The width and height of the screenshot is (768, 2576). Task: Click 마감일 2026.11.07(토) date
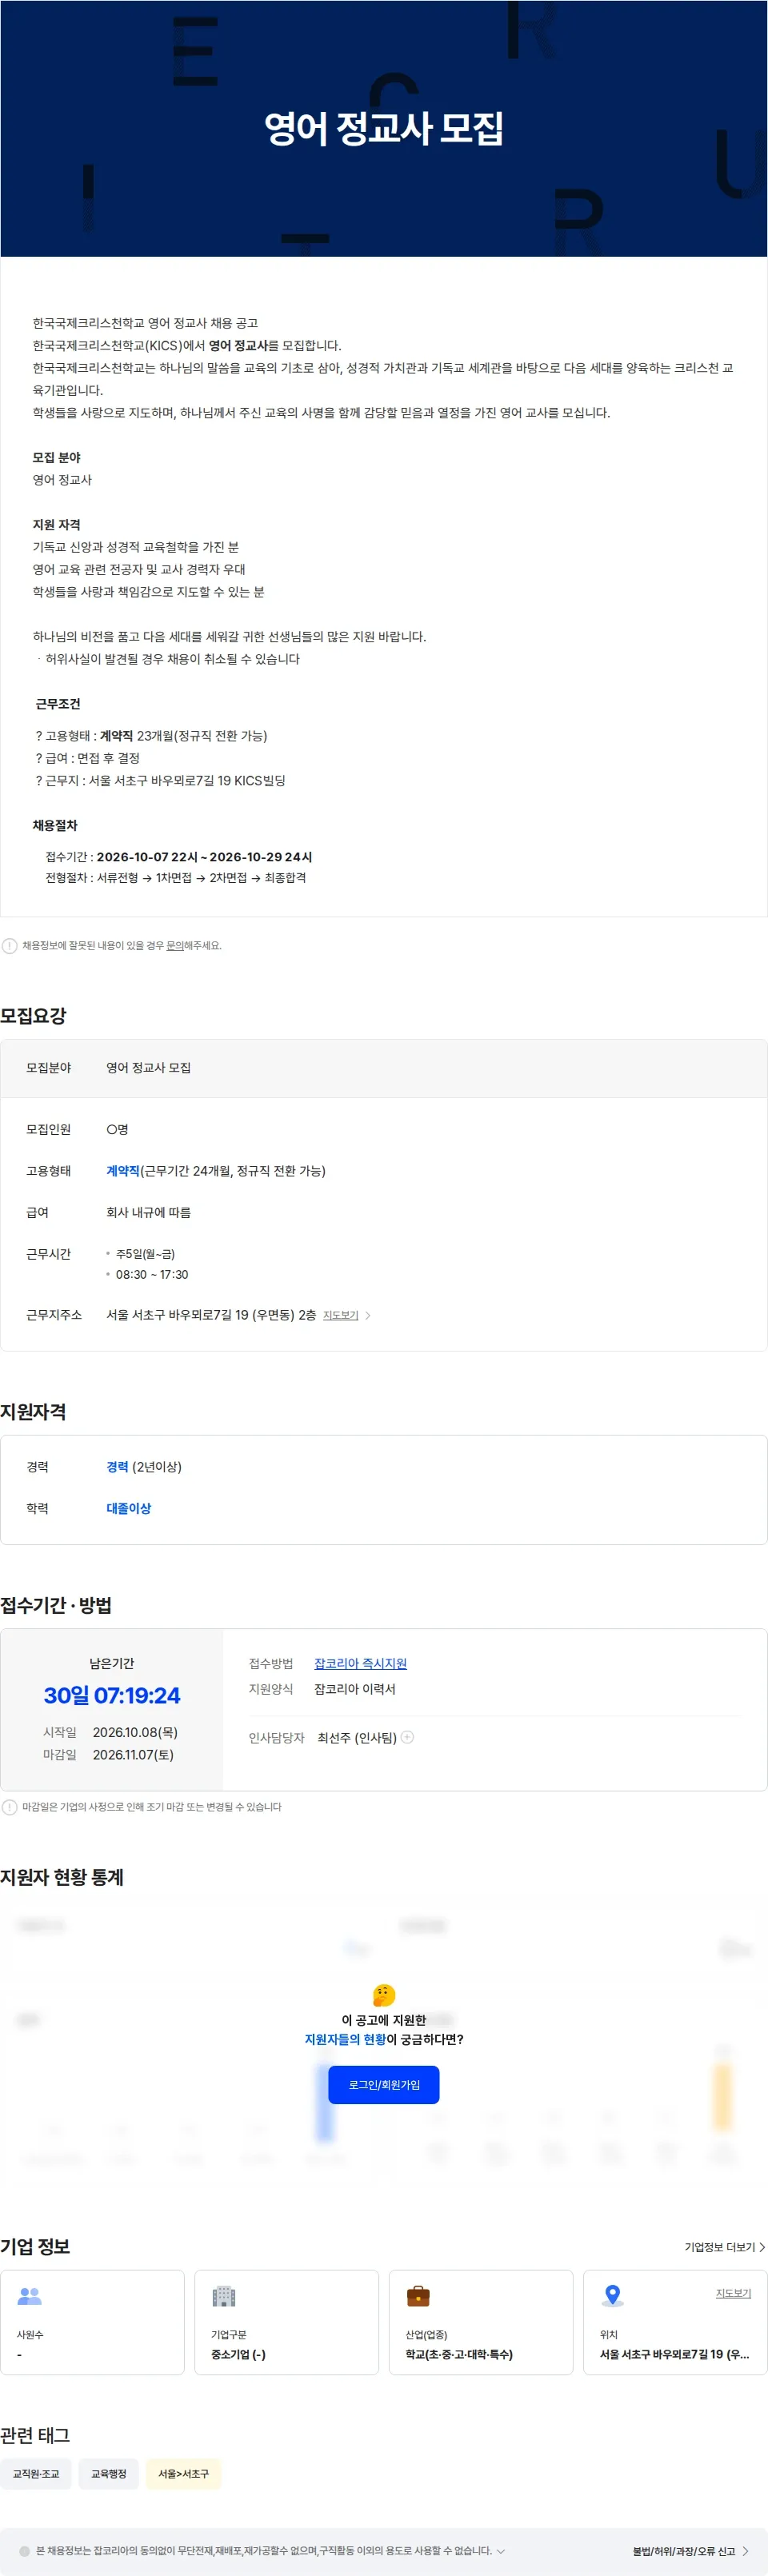tap(133, 1754)
